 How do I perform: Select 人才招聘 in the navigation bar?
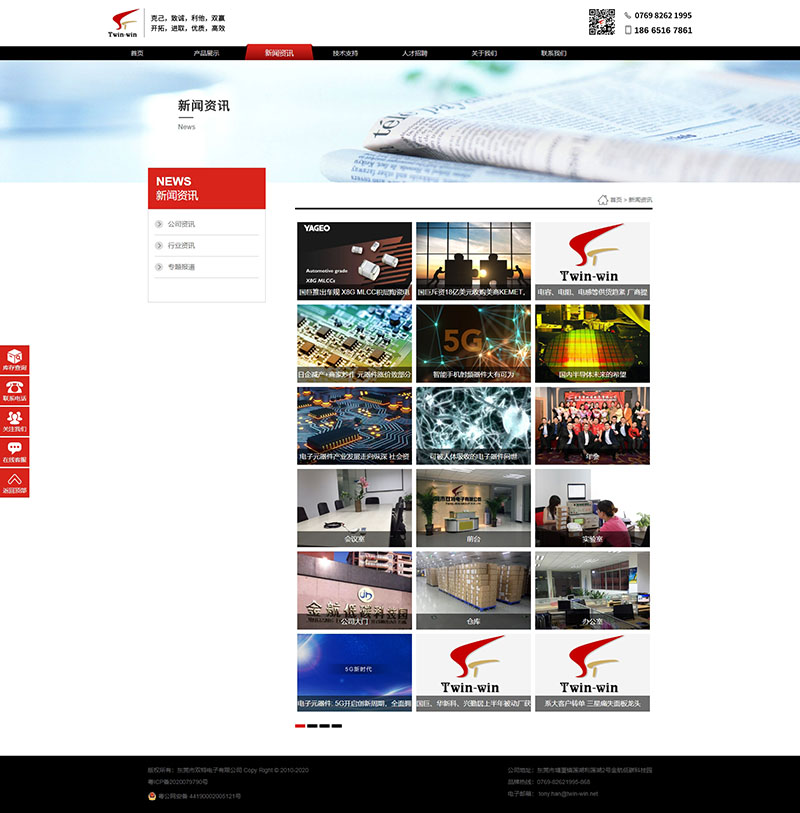click(415, 53)
